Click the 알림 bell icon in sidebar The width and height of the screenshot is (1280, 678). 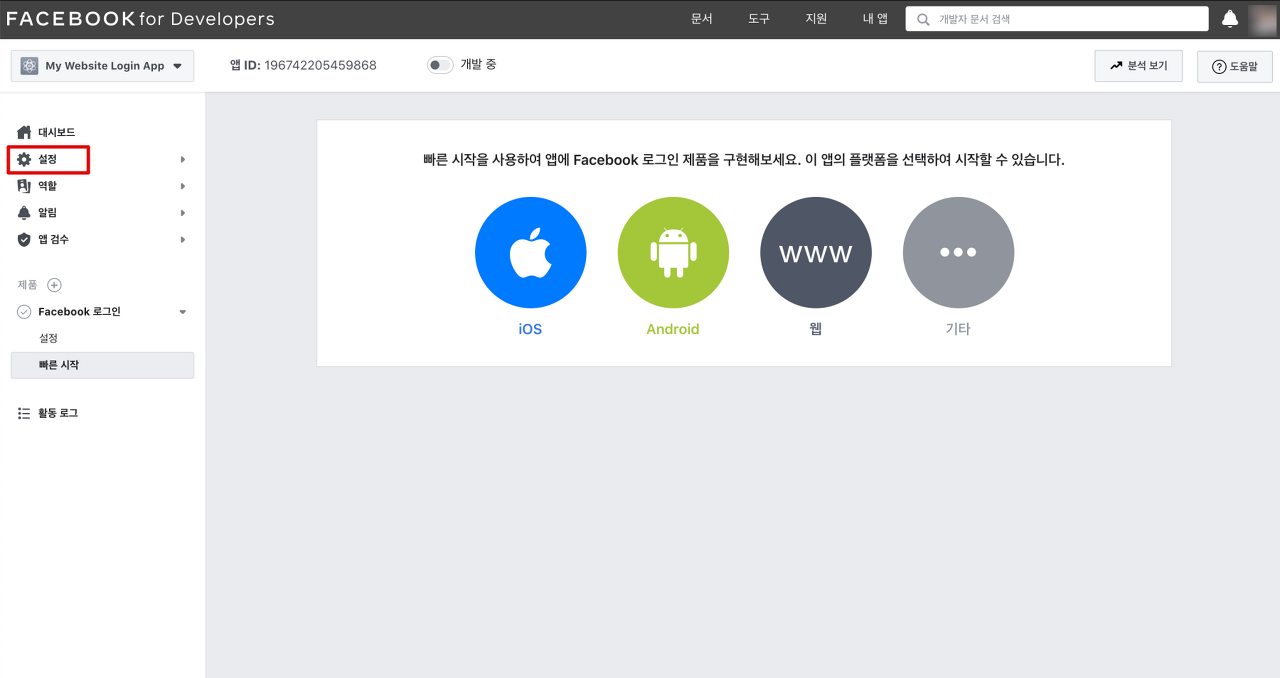25,213
